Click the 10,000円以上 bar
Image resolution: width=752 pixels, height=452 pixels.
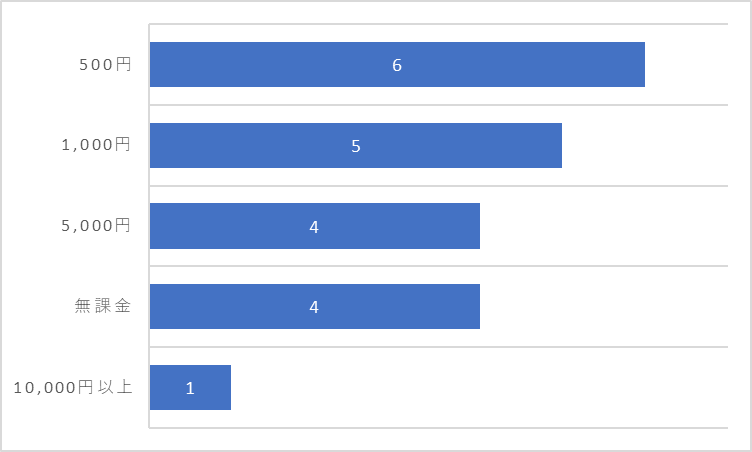click(x=190, y=388)
